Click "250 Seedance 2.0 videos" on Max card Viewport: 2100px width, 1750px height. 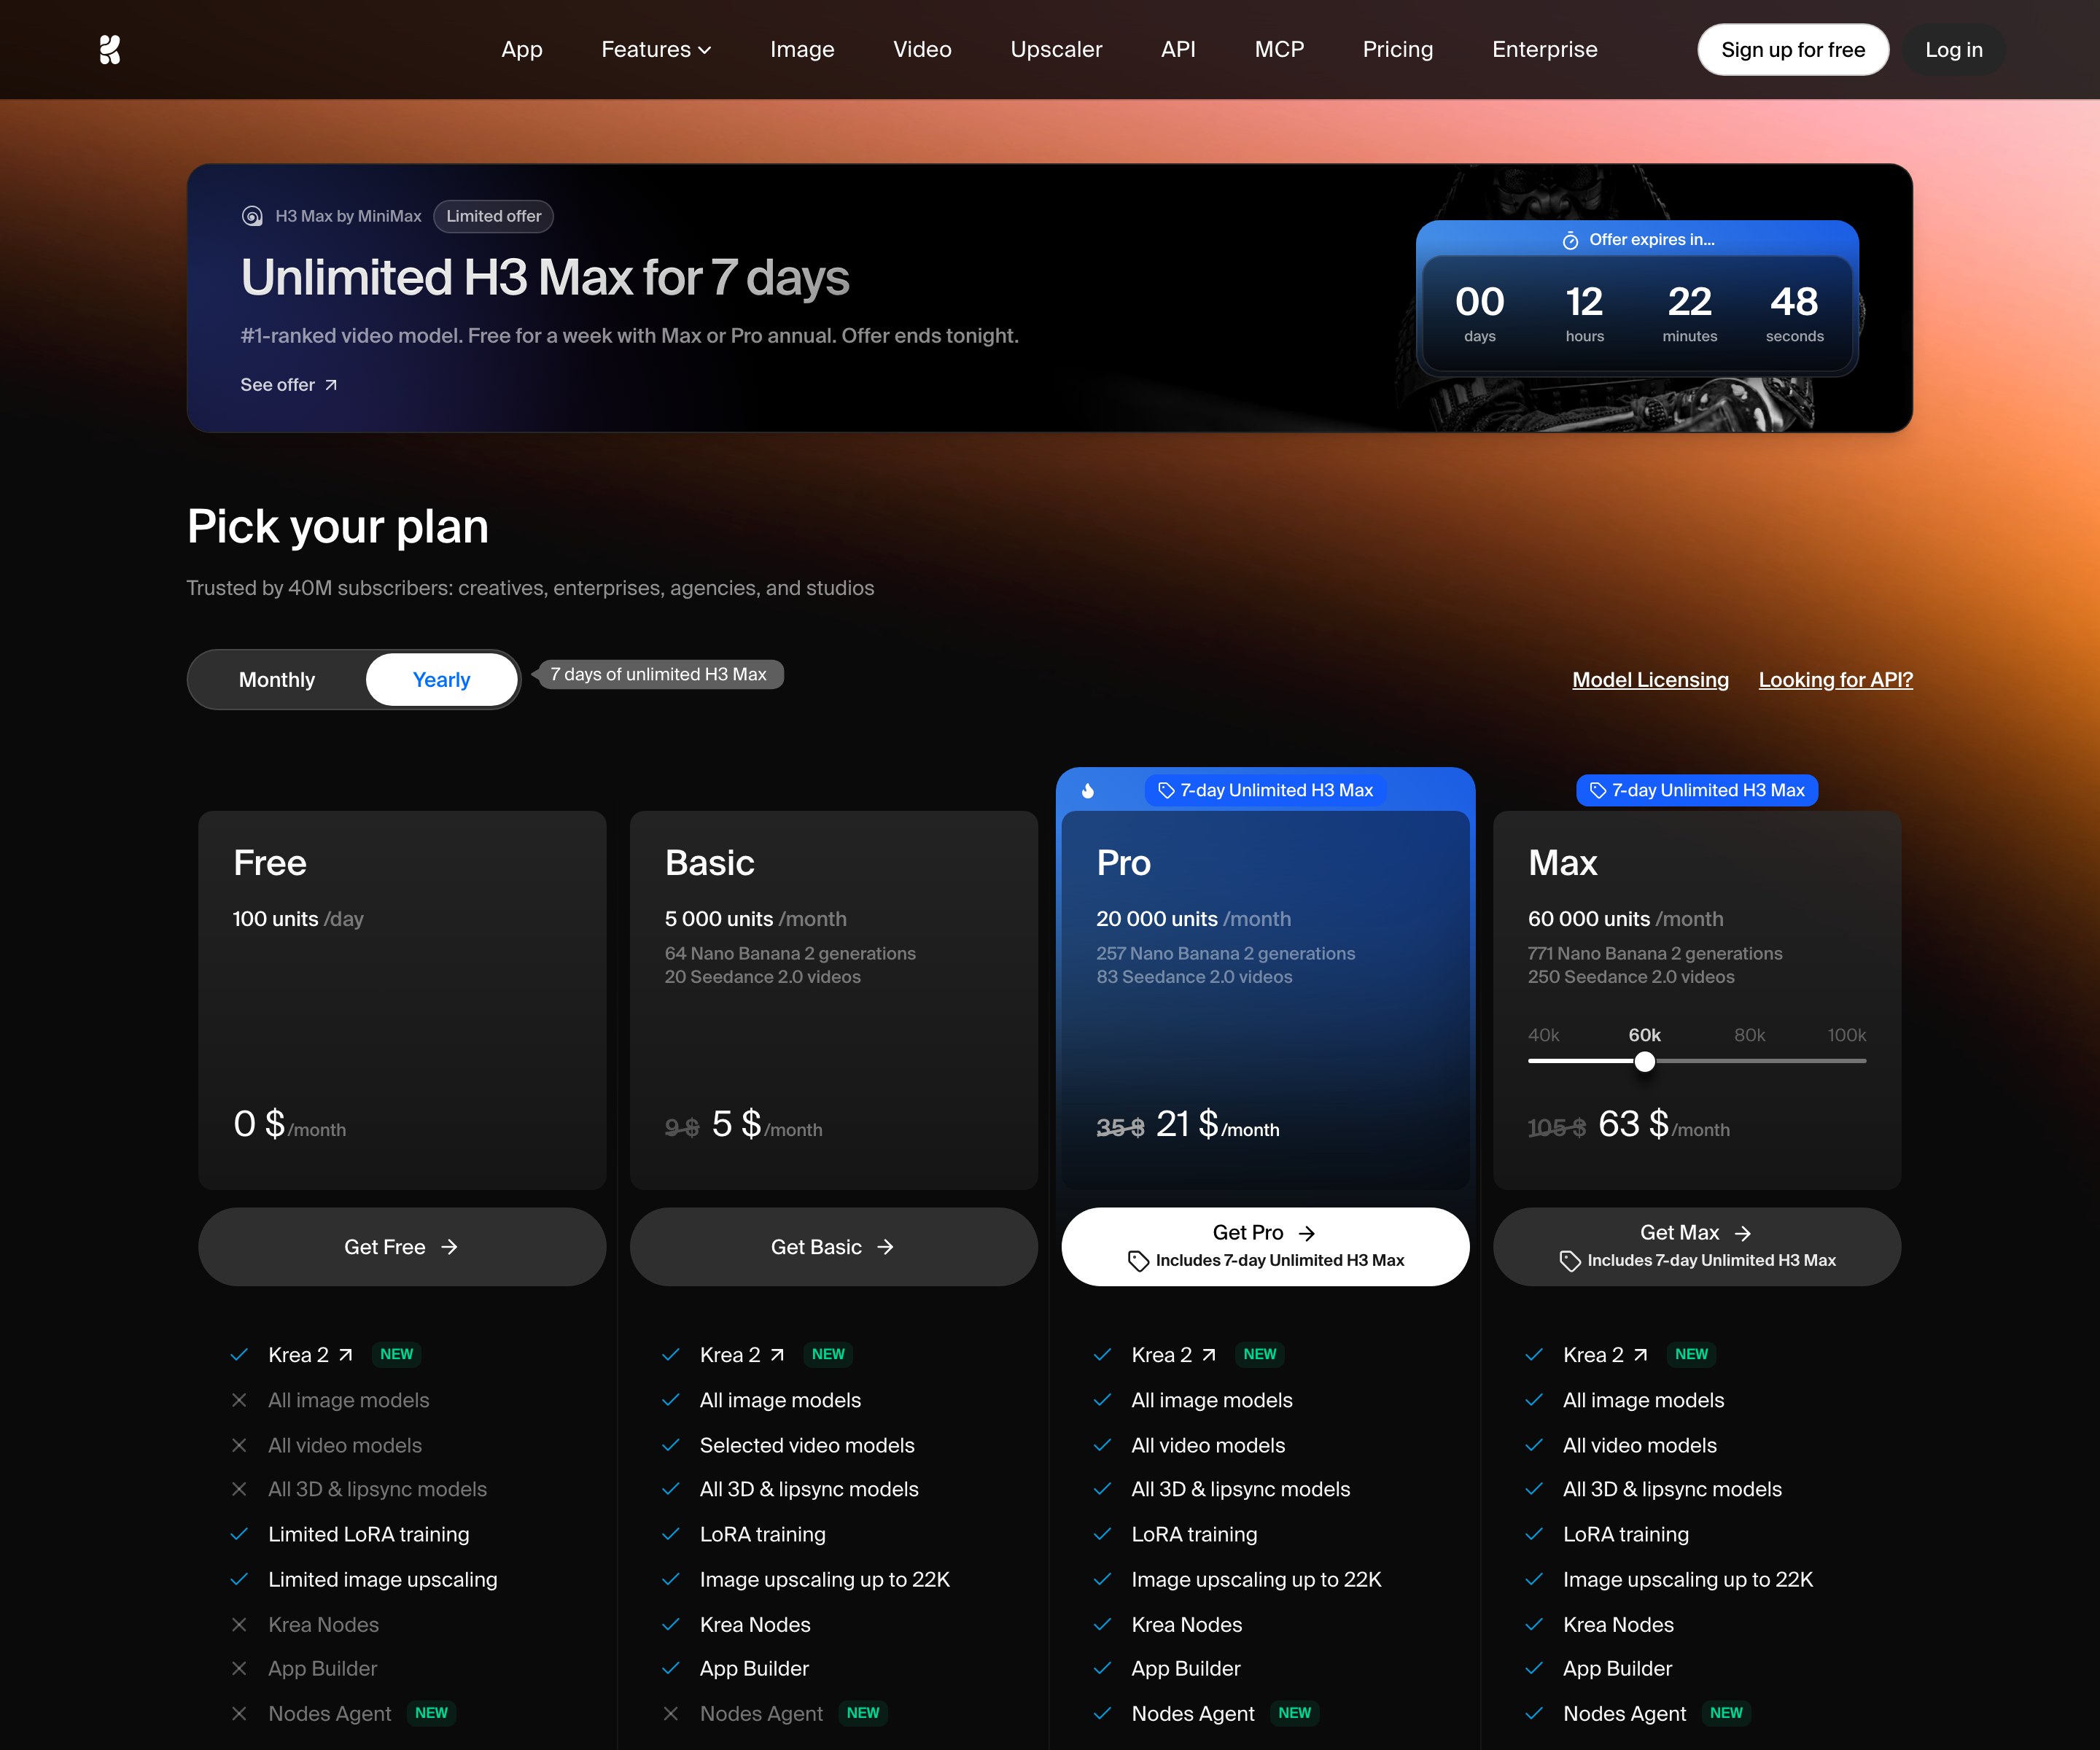point(1631,977)
